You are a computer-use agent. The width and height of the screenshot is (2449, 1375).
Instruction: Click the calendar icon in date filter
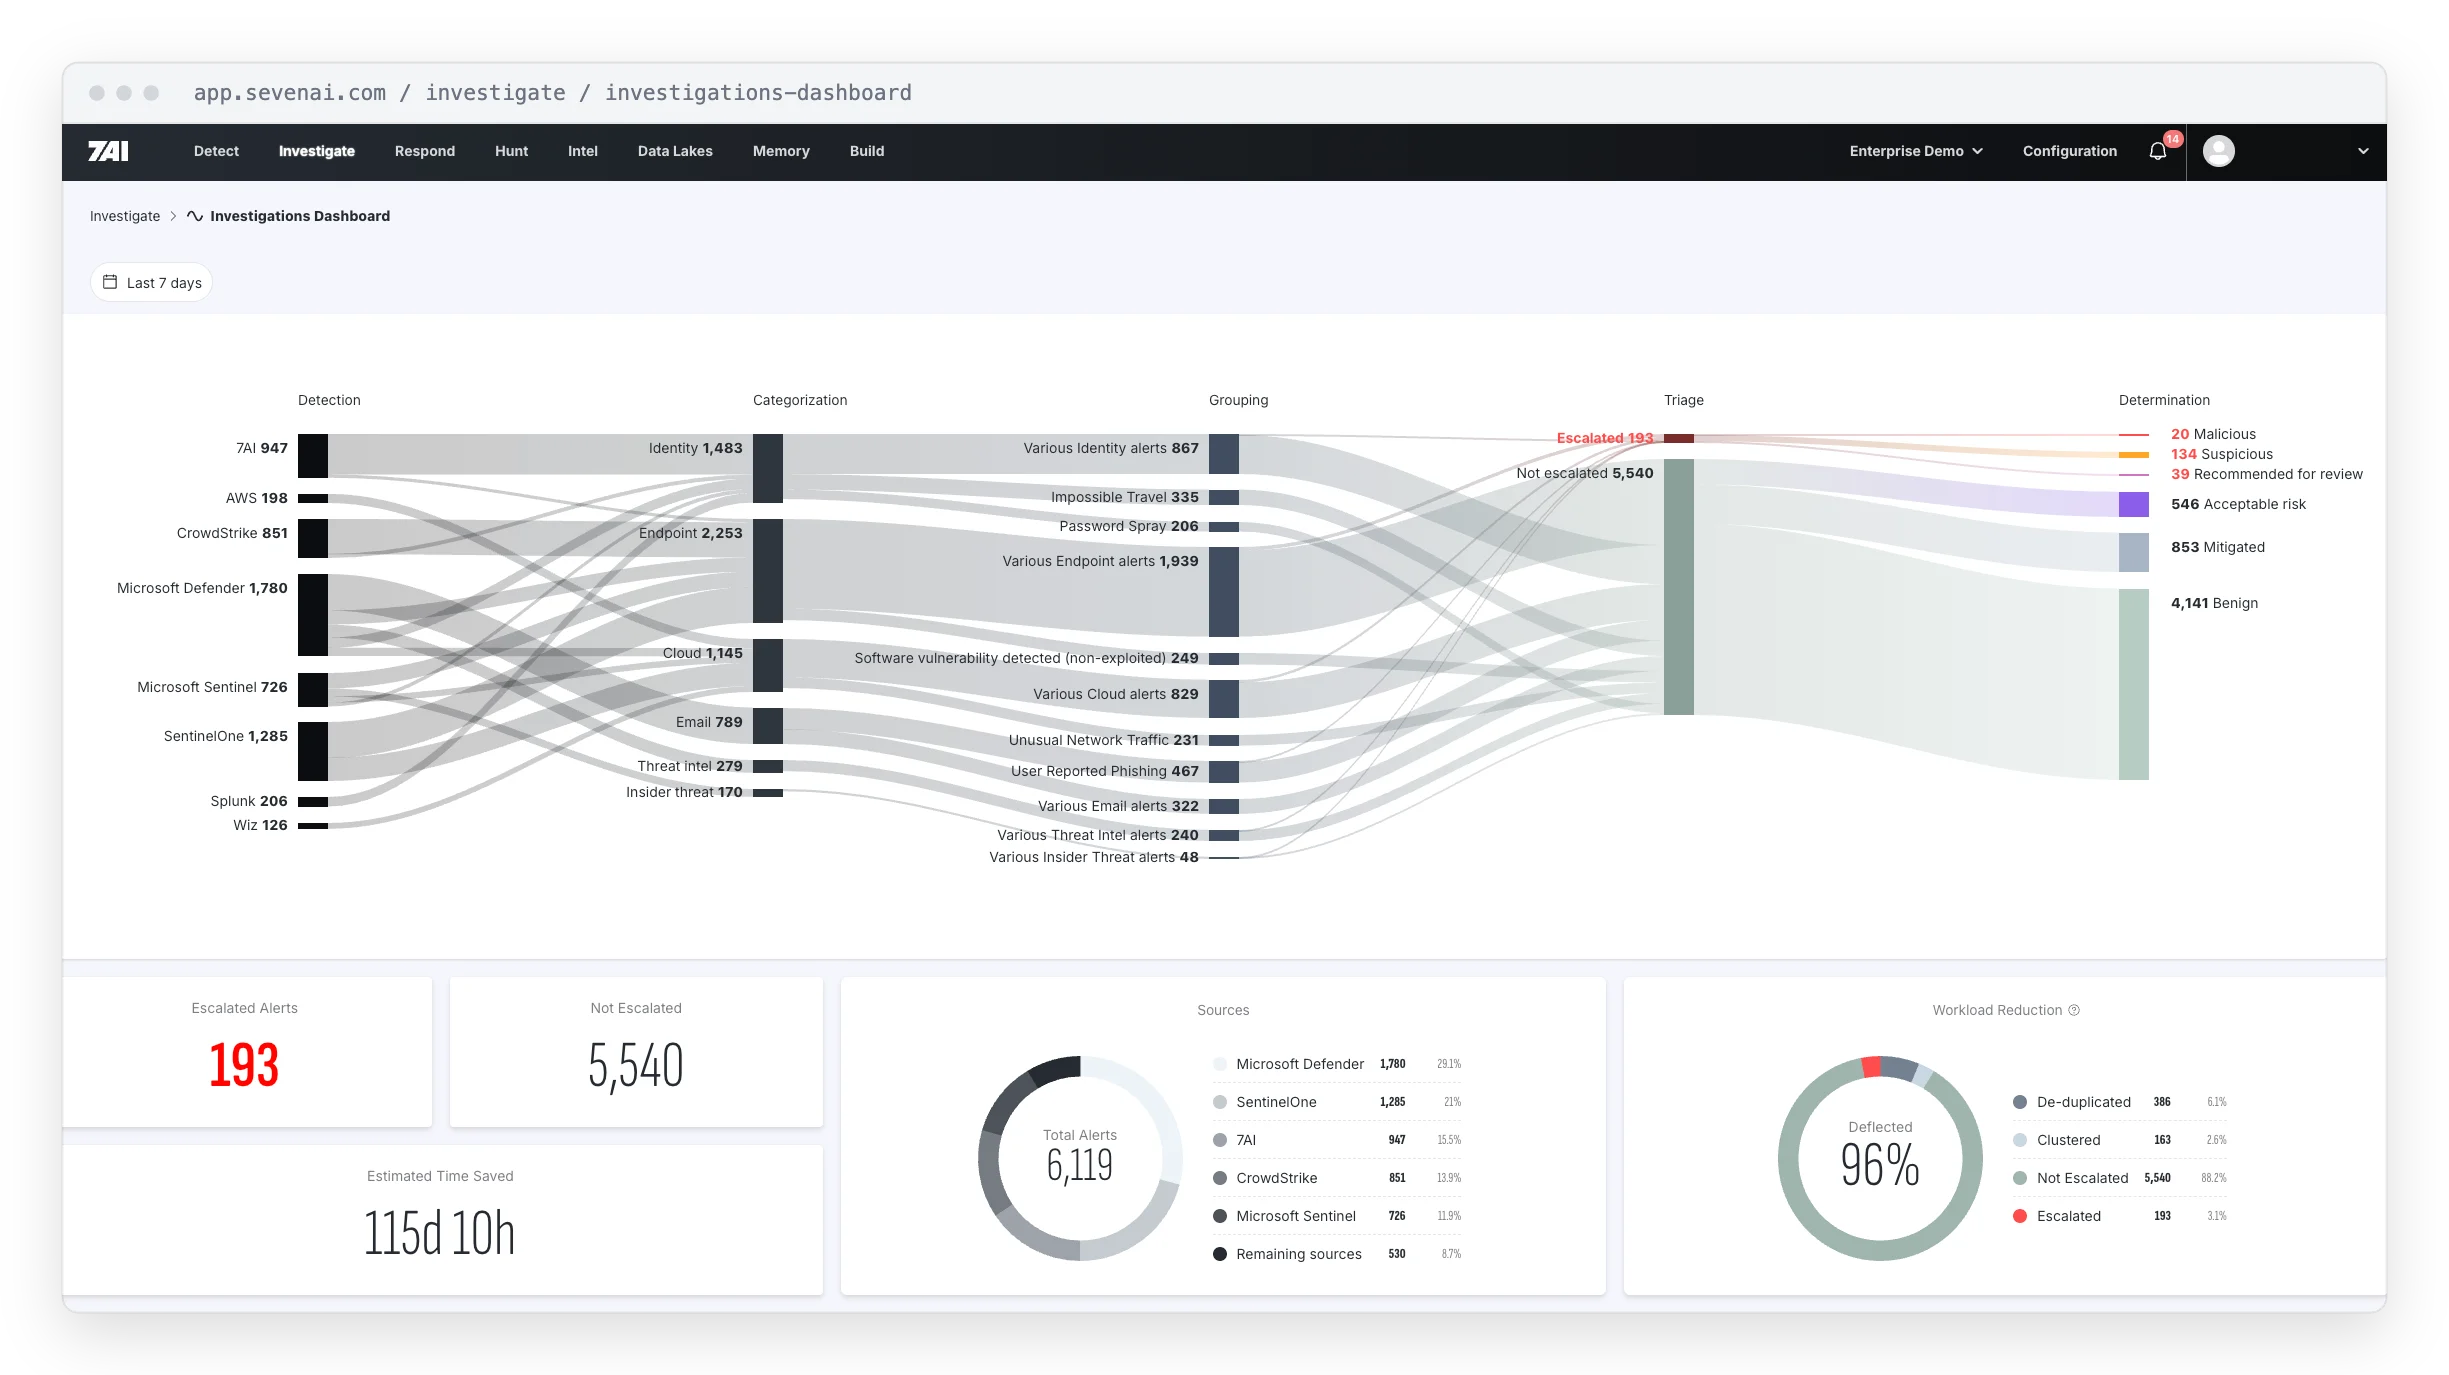click(110, 282)
